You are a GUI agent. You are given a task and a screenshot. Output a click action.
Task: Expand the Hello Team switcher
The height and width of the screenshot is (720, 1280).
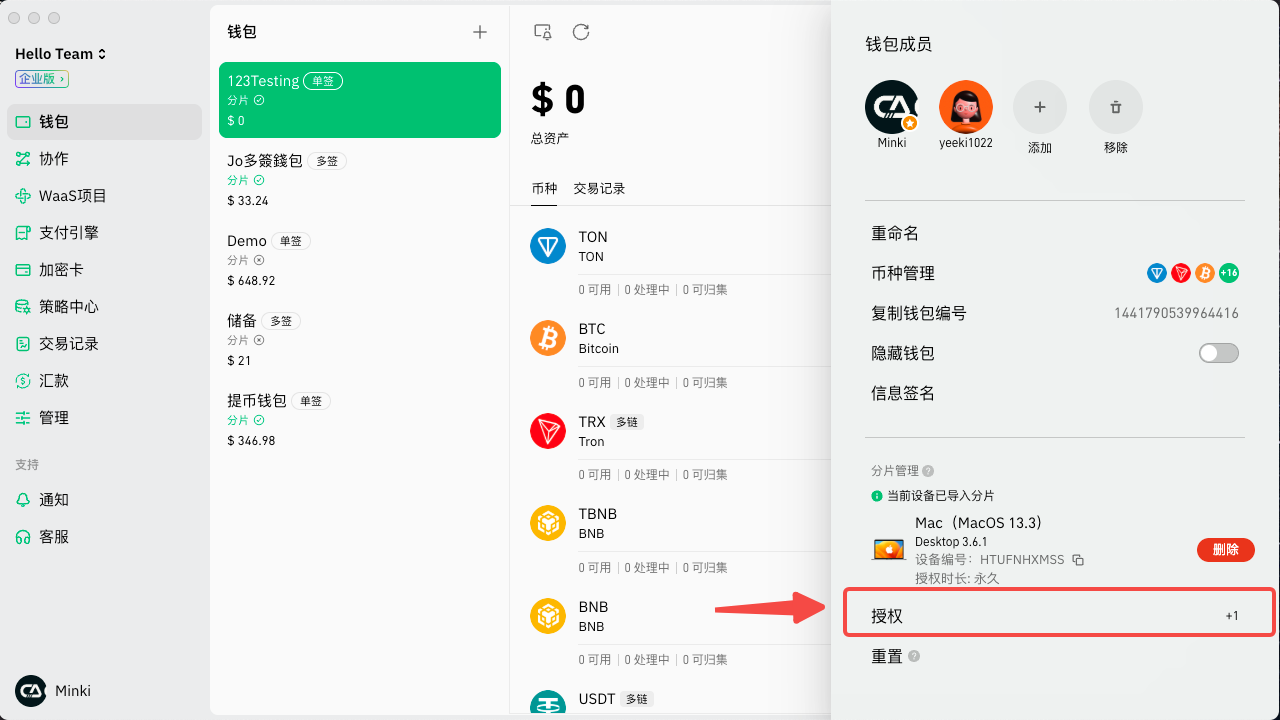(x=61, y=54)
